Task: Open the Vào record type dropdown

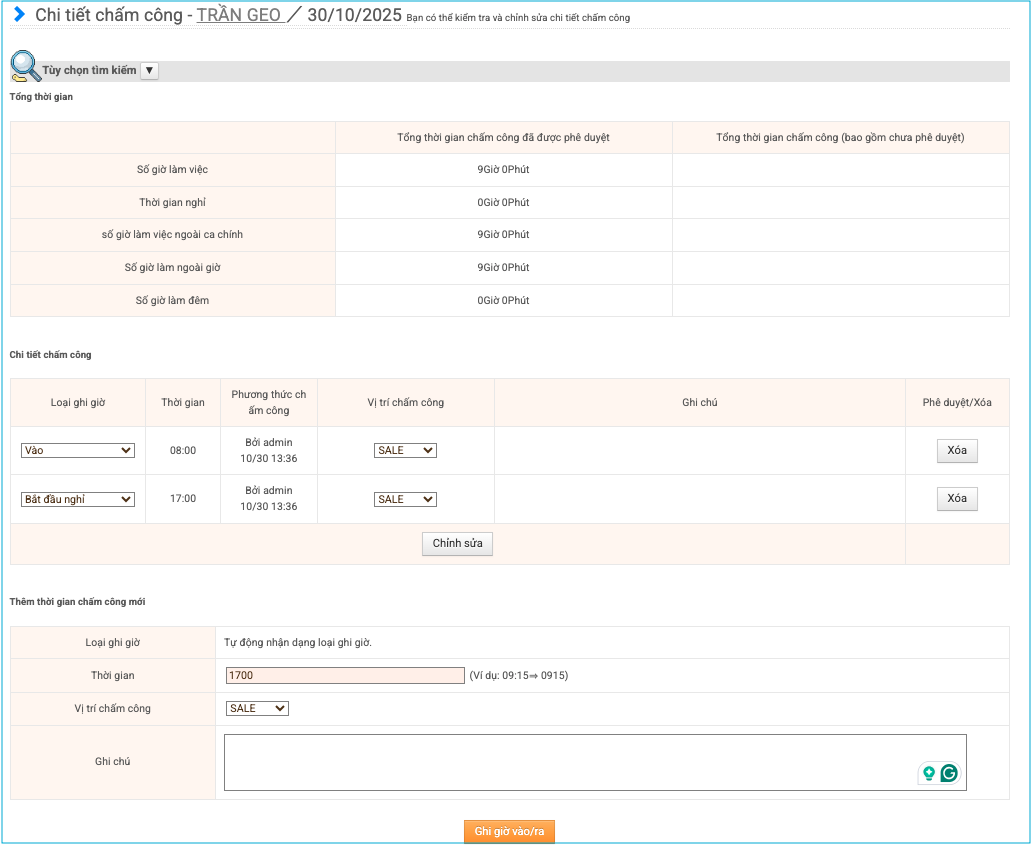Action: (x=78, y=451)
